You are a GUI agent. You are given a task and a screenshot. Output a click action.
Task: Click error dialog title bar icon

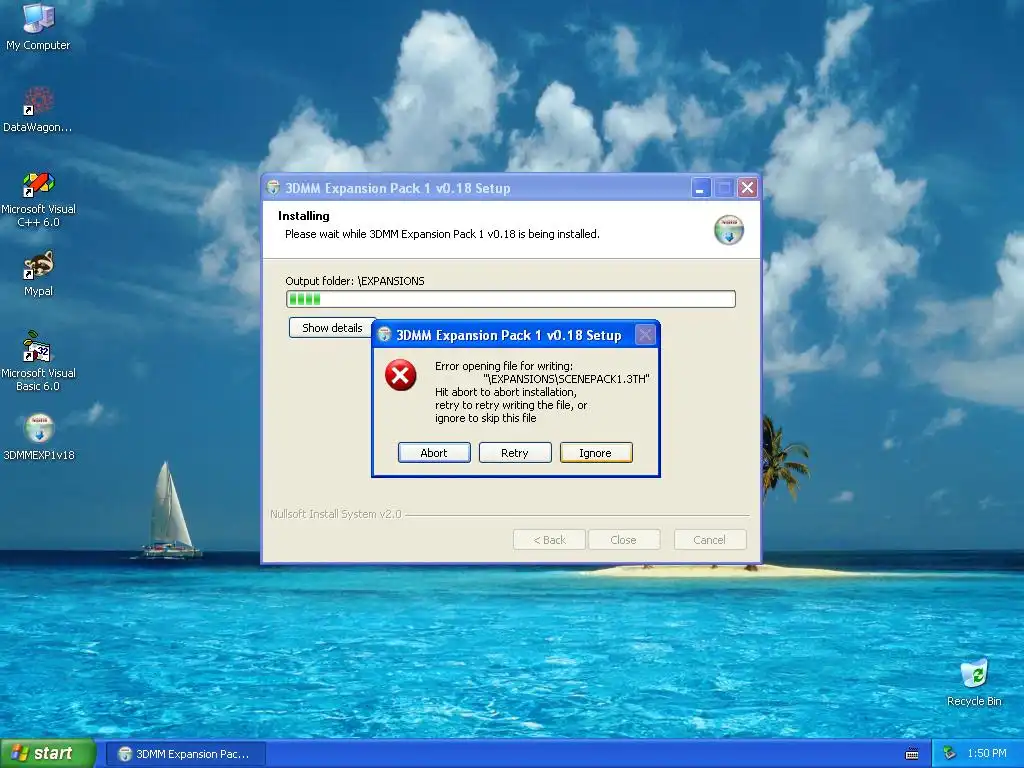click(x=385, y=335)
